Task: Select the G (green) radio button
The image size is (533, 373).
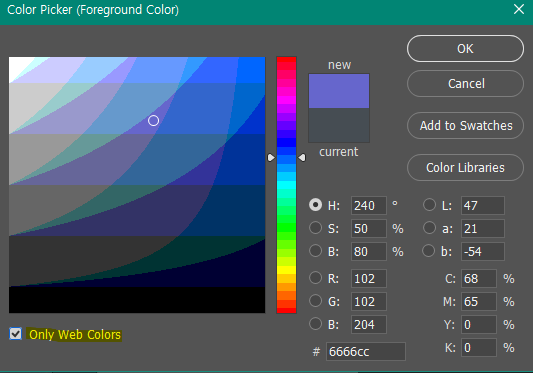Action: 315,301
